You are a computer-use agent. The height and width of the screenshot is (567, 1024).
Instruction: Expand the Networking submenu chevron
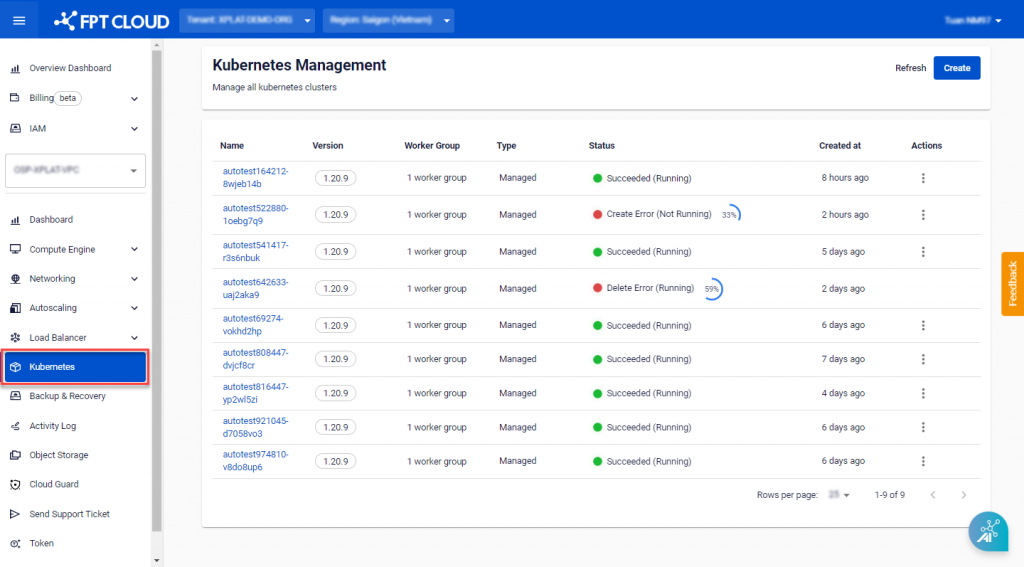[134, 279]
